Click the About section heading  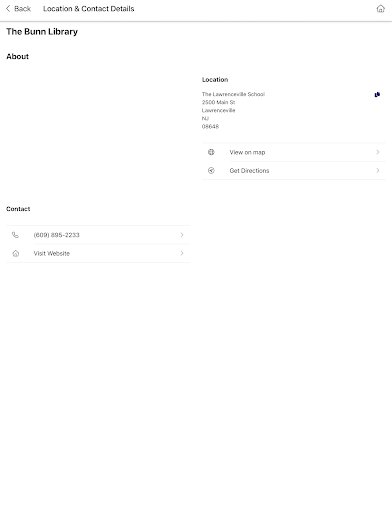tap(17, 57)
